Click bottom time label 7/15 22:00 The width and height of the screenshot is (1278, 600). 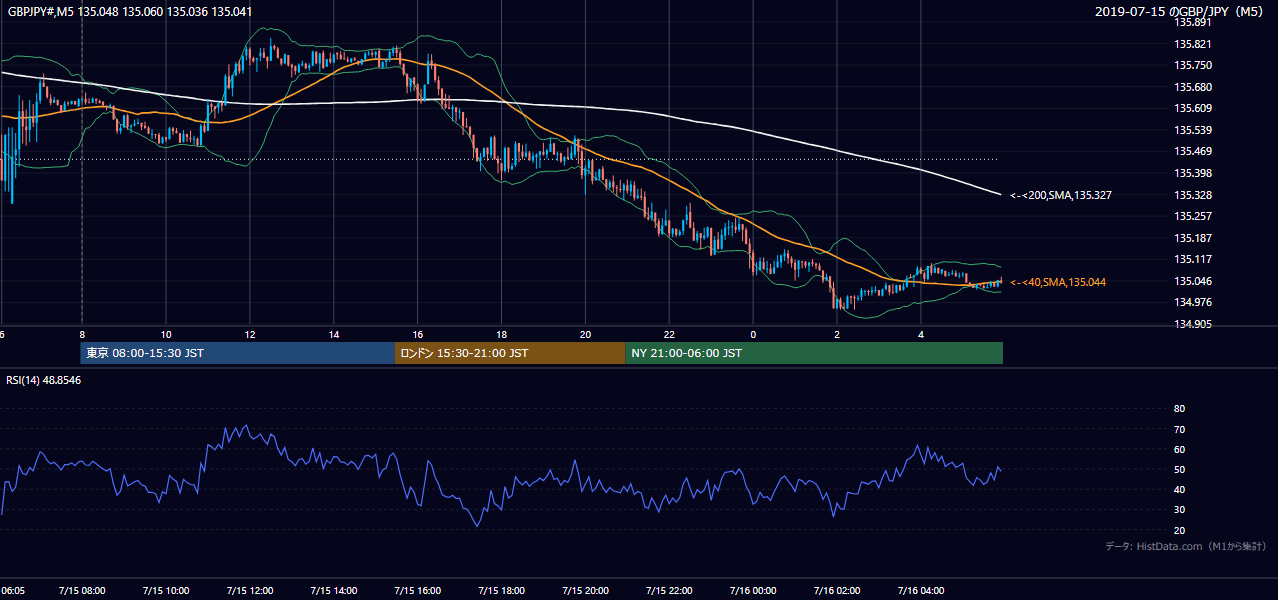click(670, 590)
